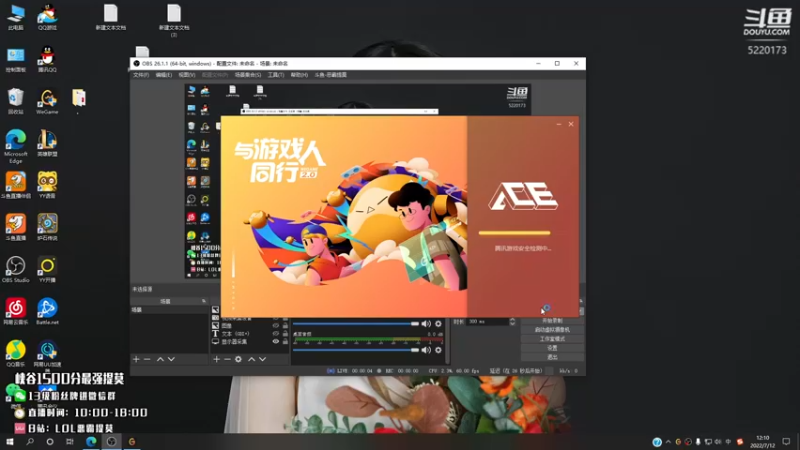Mute the upper audio mixer channel
800x450 pixels.
click(x=426, y=323)
